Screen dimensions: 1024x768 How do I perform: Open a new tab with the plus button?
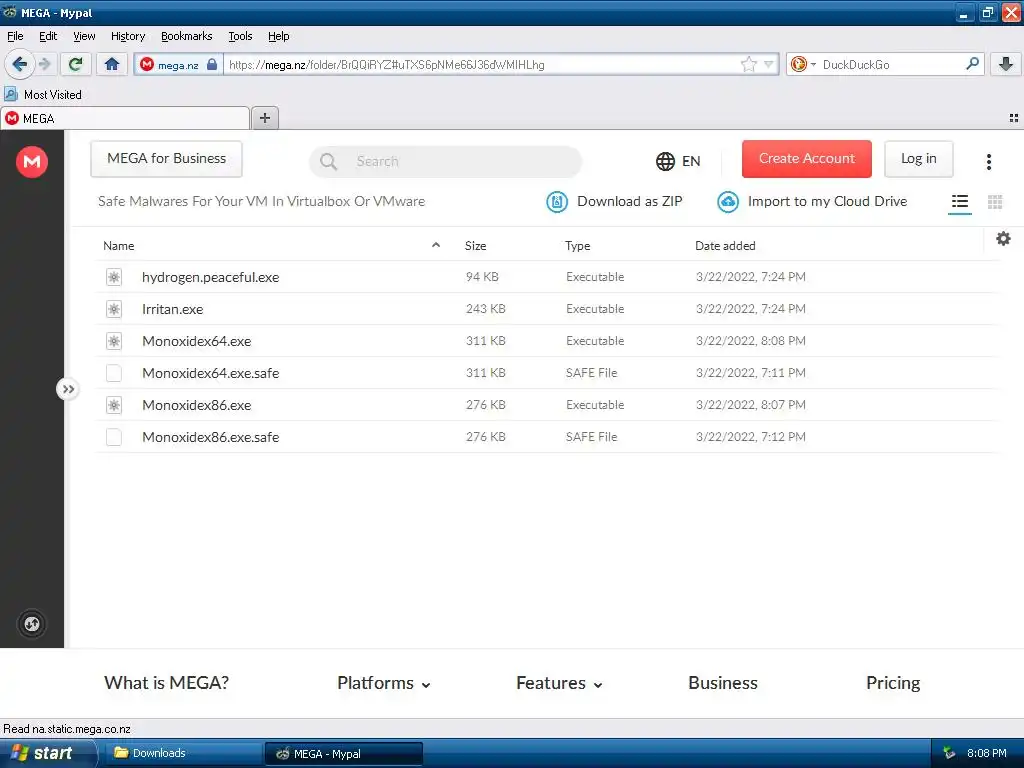tap(264, 118)
